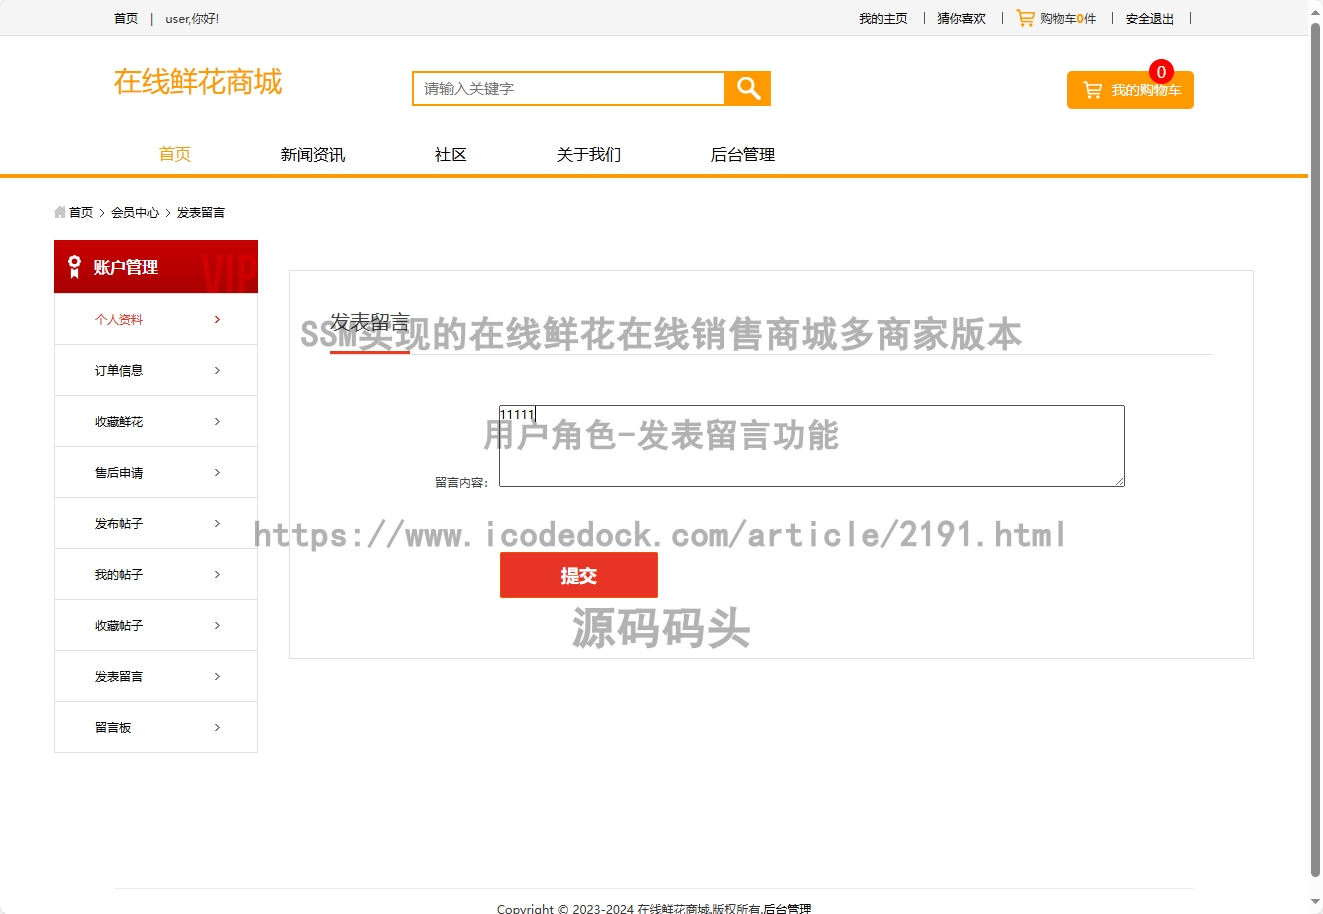Click the user,你好! greeting text
Viewport: 1323px width, 914px height.
click(x=192, y=18)
